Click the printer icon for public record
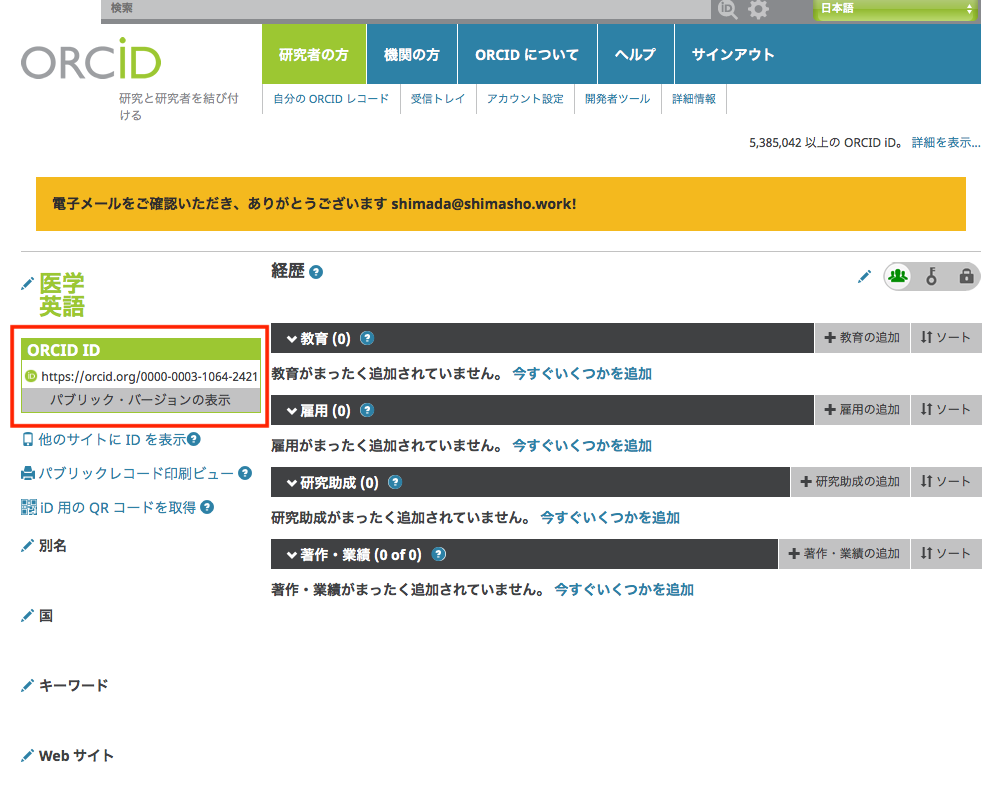The width and height of the screenshot is (997, 802). (x=28, y=473)
